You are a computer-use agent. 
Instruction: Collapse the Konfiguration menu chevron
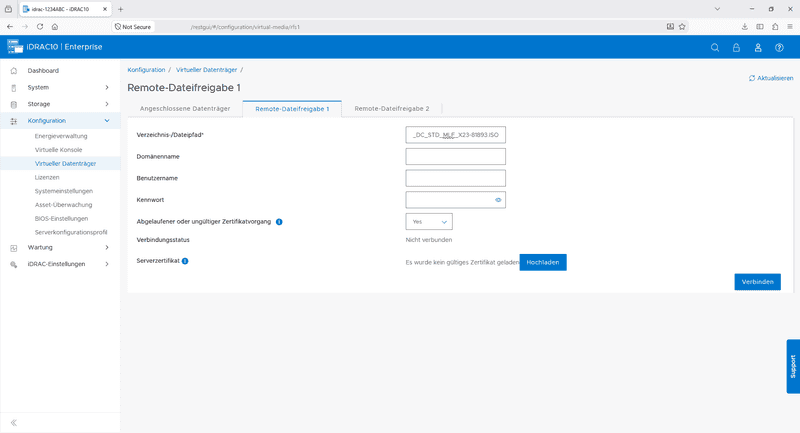click(107, 121)
